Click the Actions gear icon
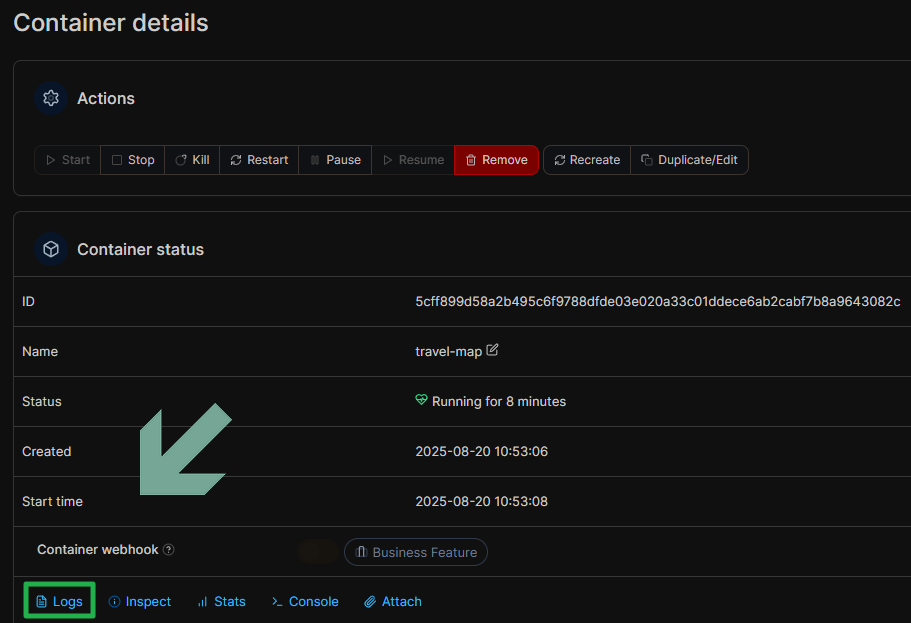The image size is (911, 623). pos(51,98)
